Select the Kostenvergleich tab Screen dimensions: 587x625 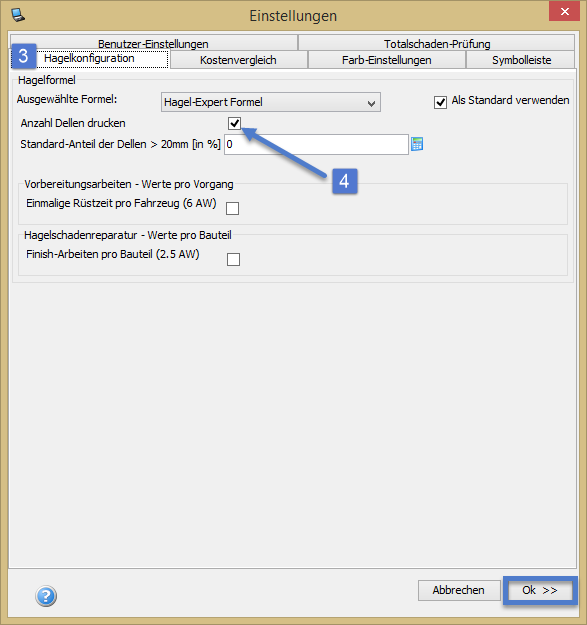click(x=238, y=60)
